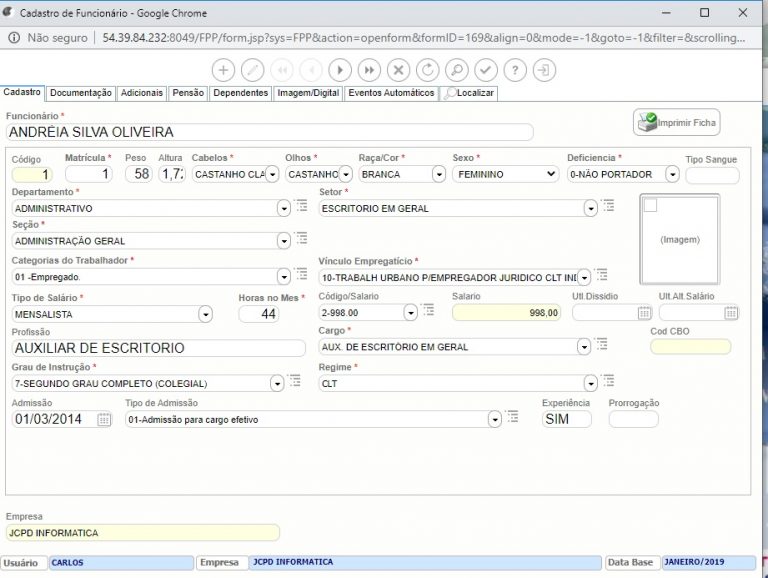Click the delete record X icon
This screenshot has width=768, height=578.
pyautogui.click(x=398, y=70)
